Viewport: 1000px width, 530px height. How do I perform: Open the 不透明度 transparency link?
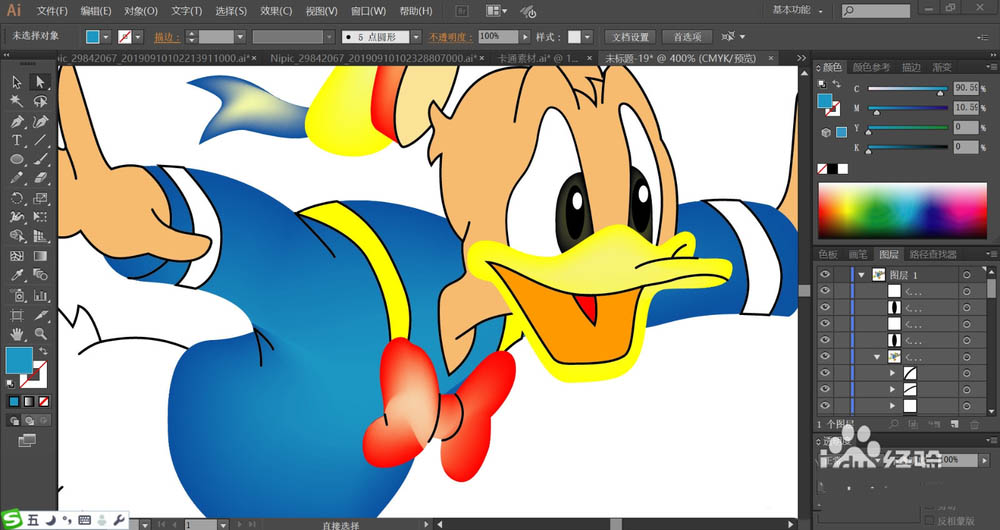click(451, 37)
